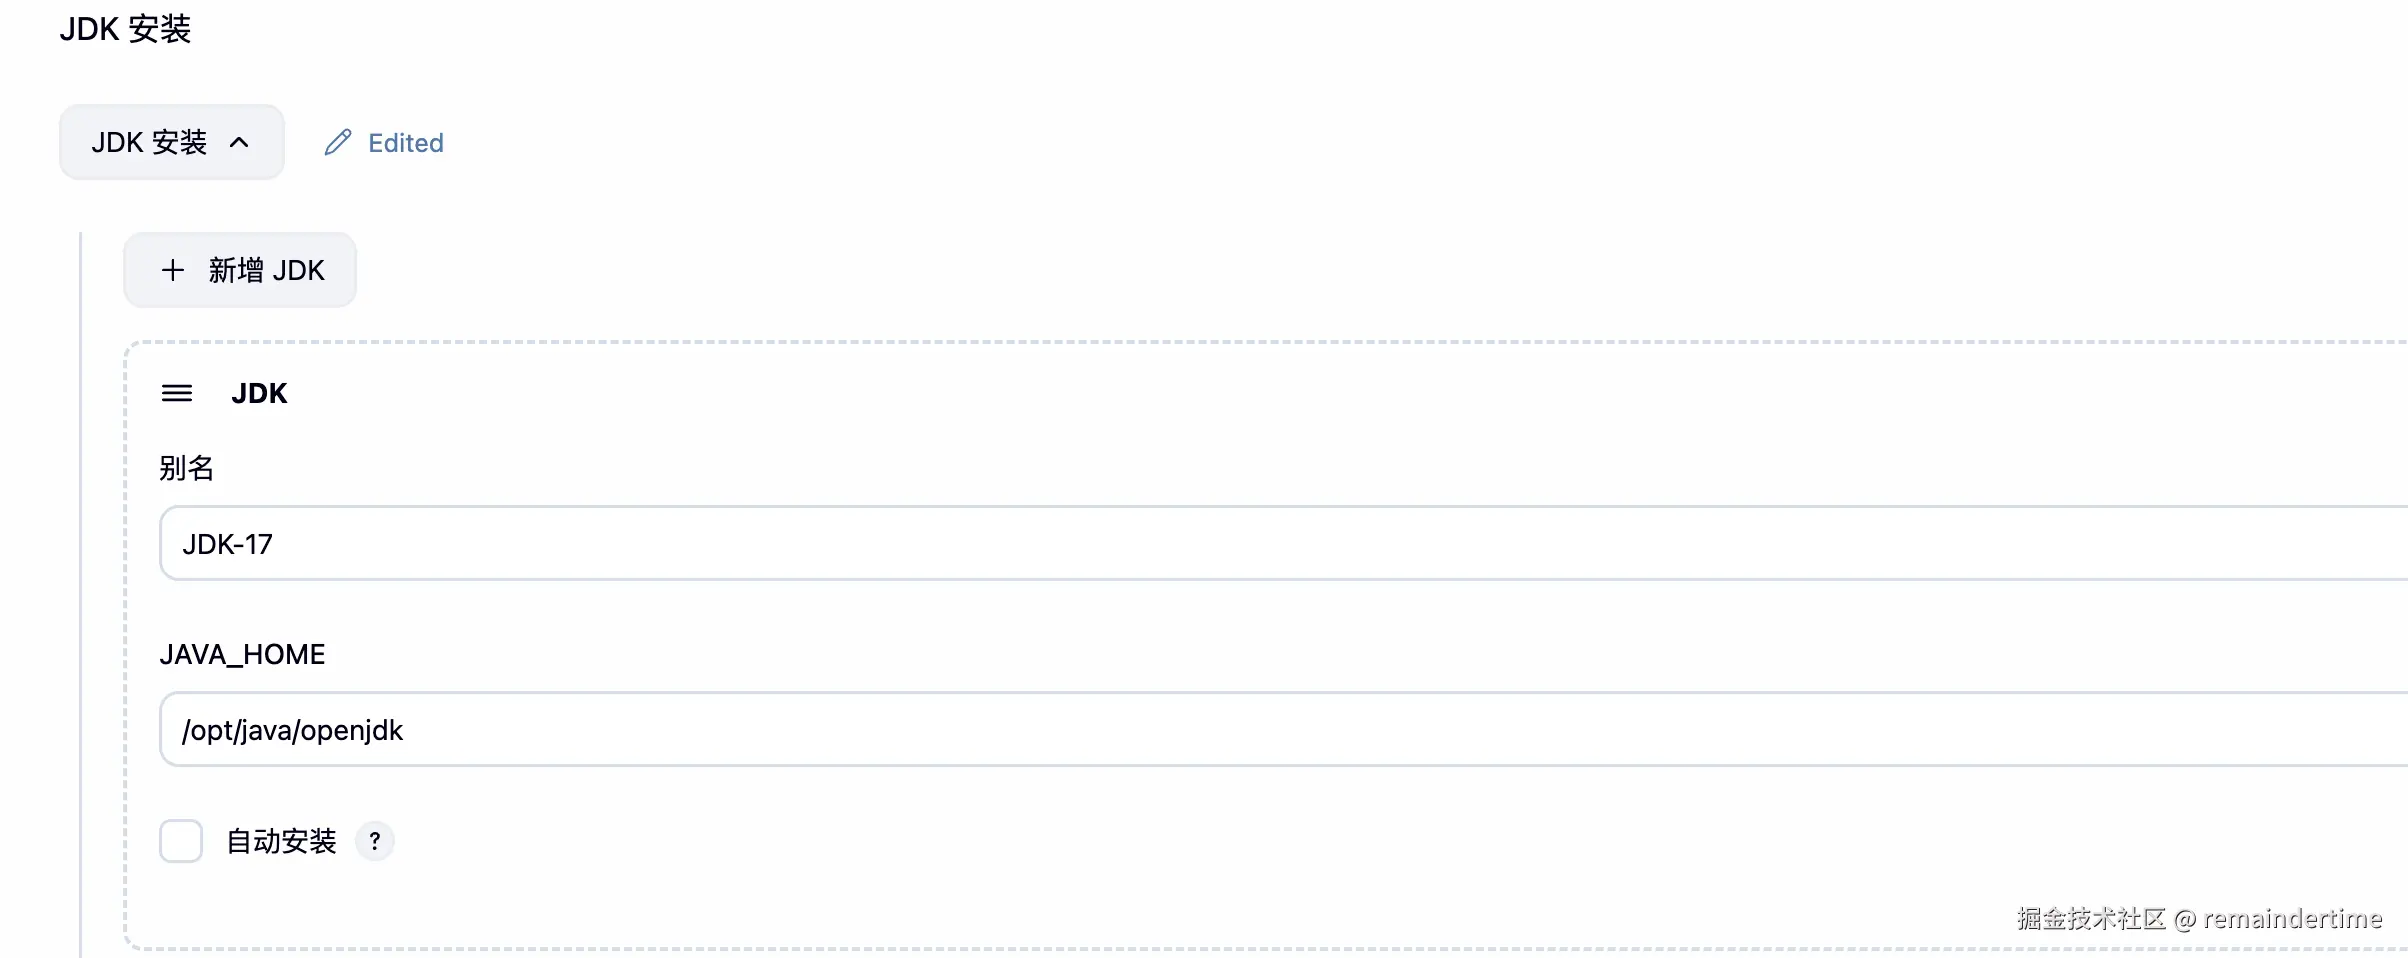Focus the 别名 field containing JDK-17
This screenshot has height=958, width=2408.
click(1200, 544)
